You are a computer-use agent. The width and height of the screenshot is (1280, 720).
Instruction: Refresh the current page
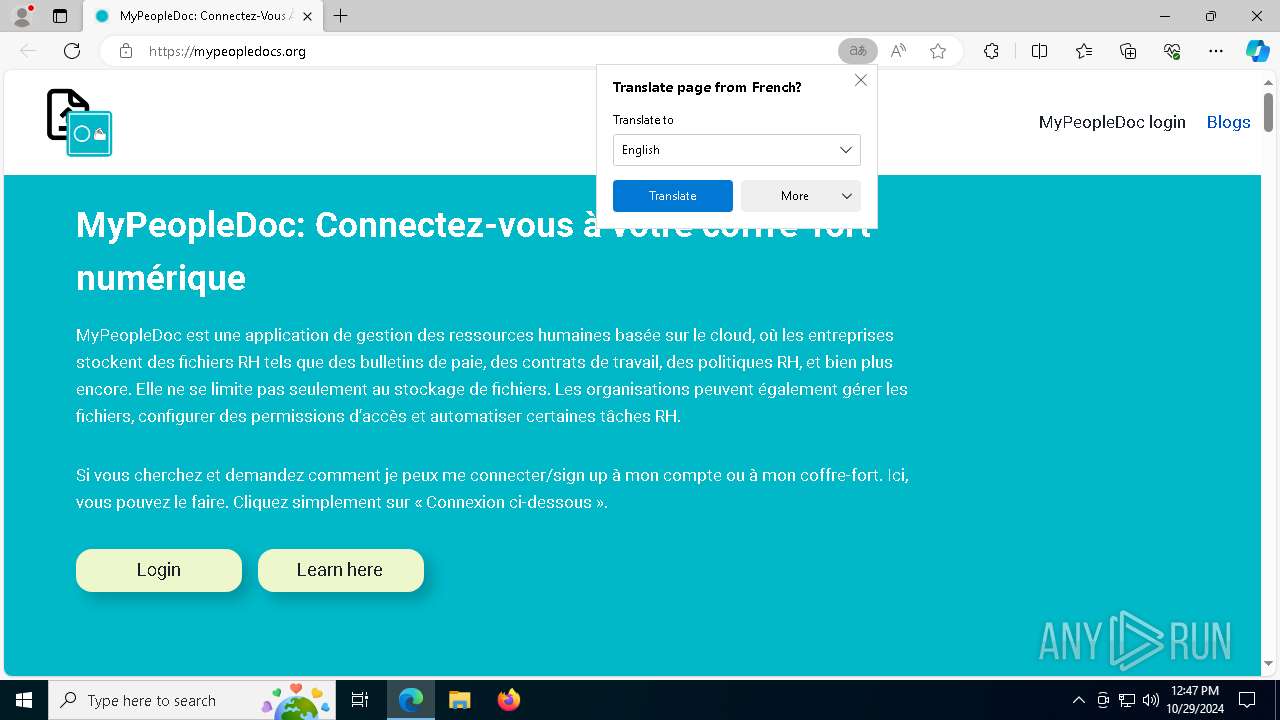72,51
